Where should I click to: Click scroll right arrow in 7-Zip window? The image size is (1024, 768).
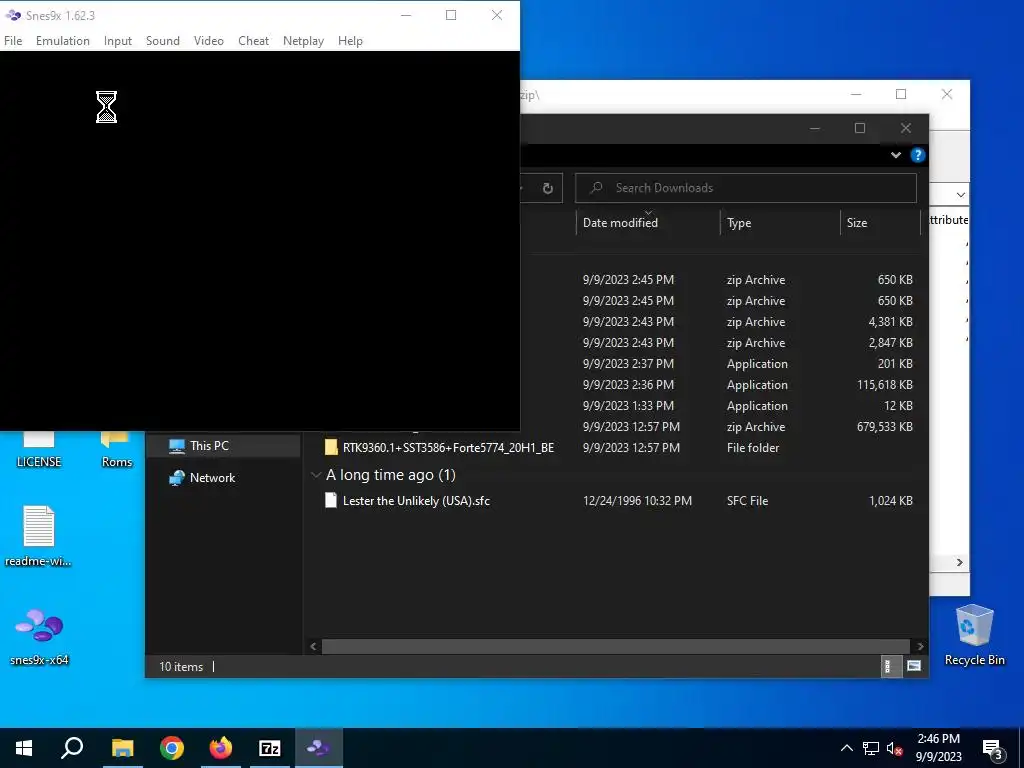[x=959, y=562]
